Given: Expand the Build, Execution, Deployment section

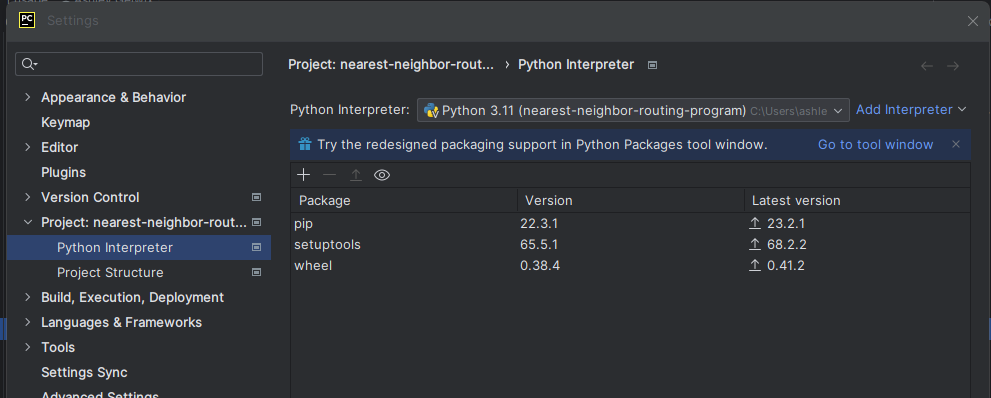Looking at the screenshot, I should point(27,297).
